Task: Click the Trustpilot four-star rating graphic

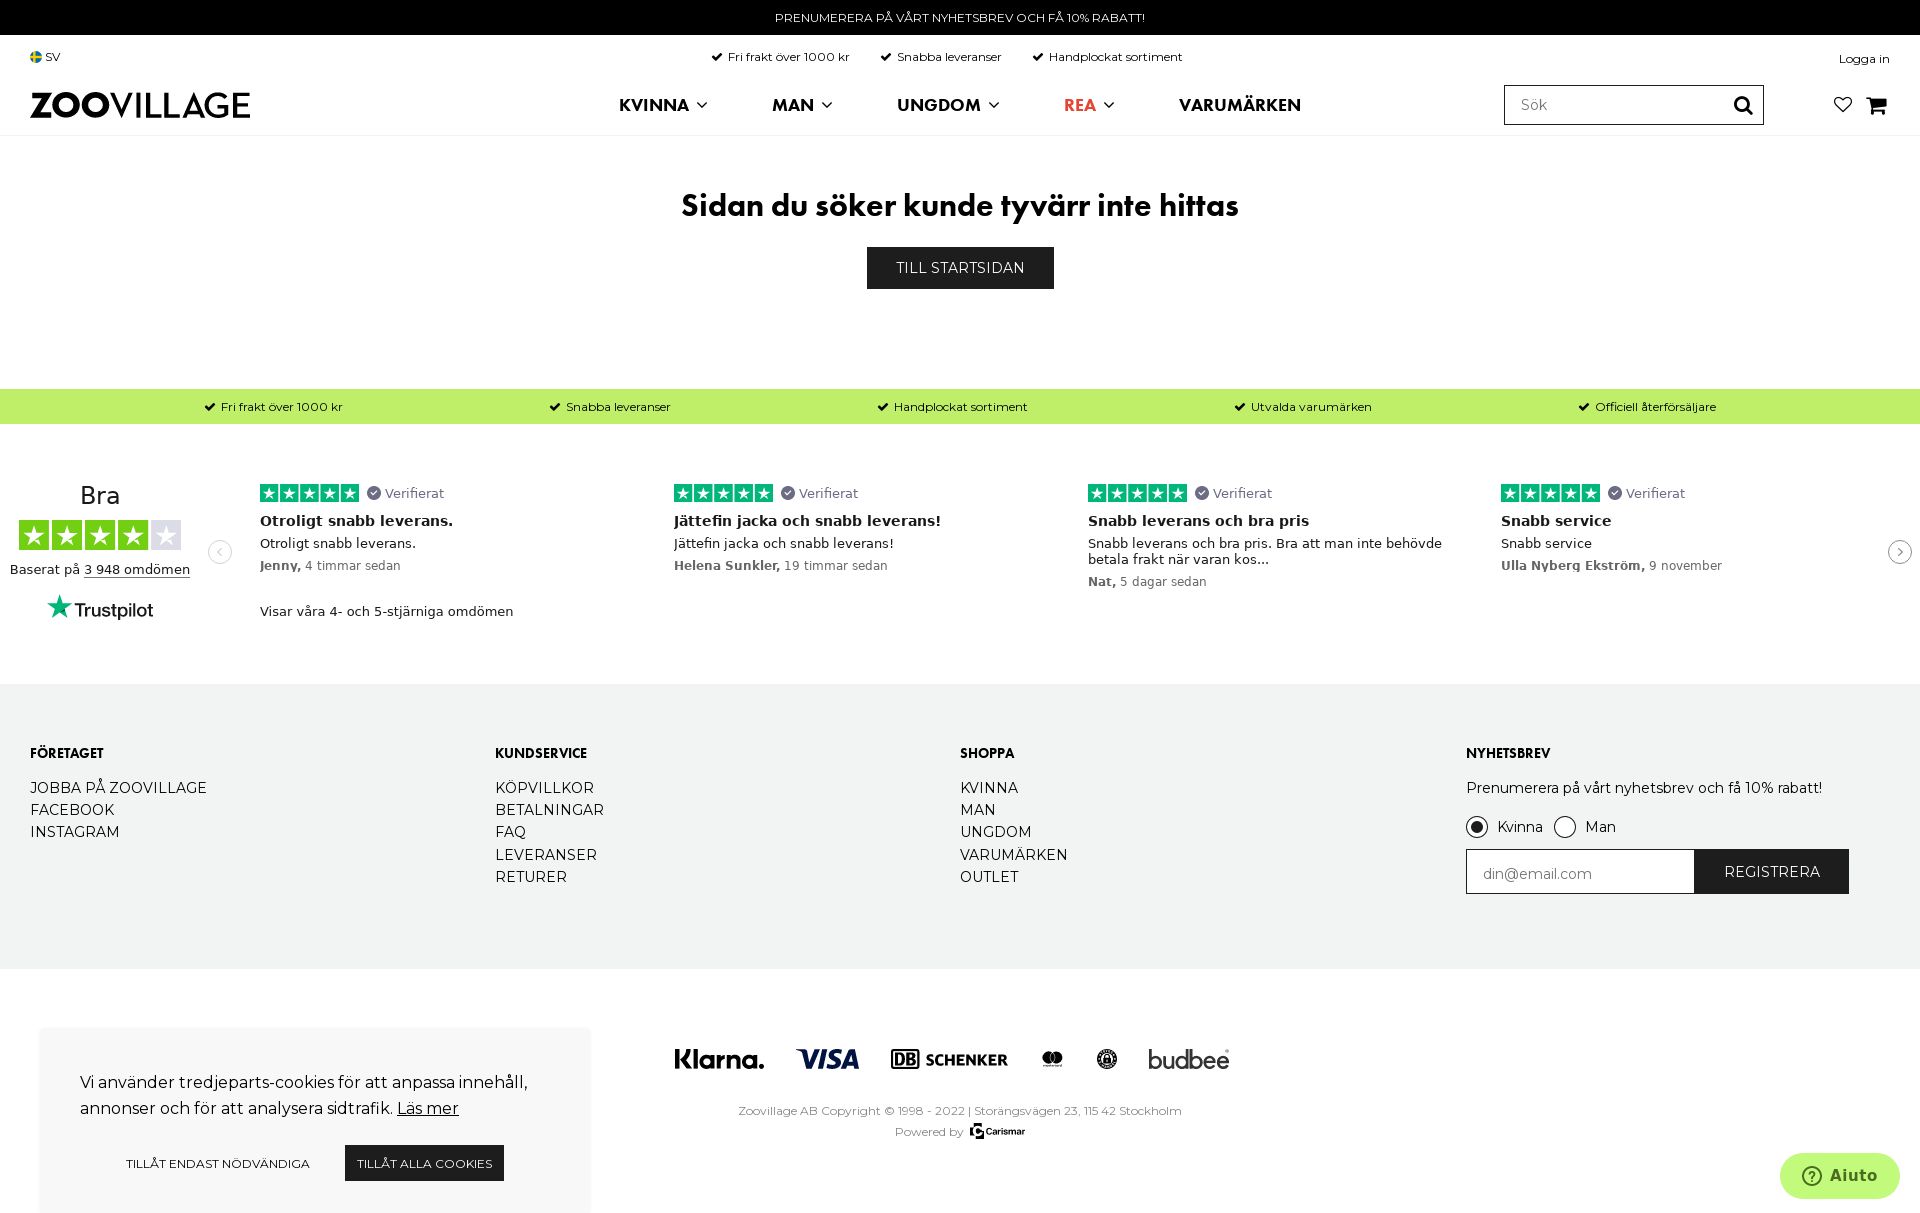Action: [x=100, y=535]
